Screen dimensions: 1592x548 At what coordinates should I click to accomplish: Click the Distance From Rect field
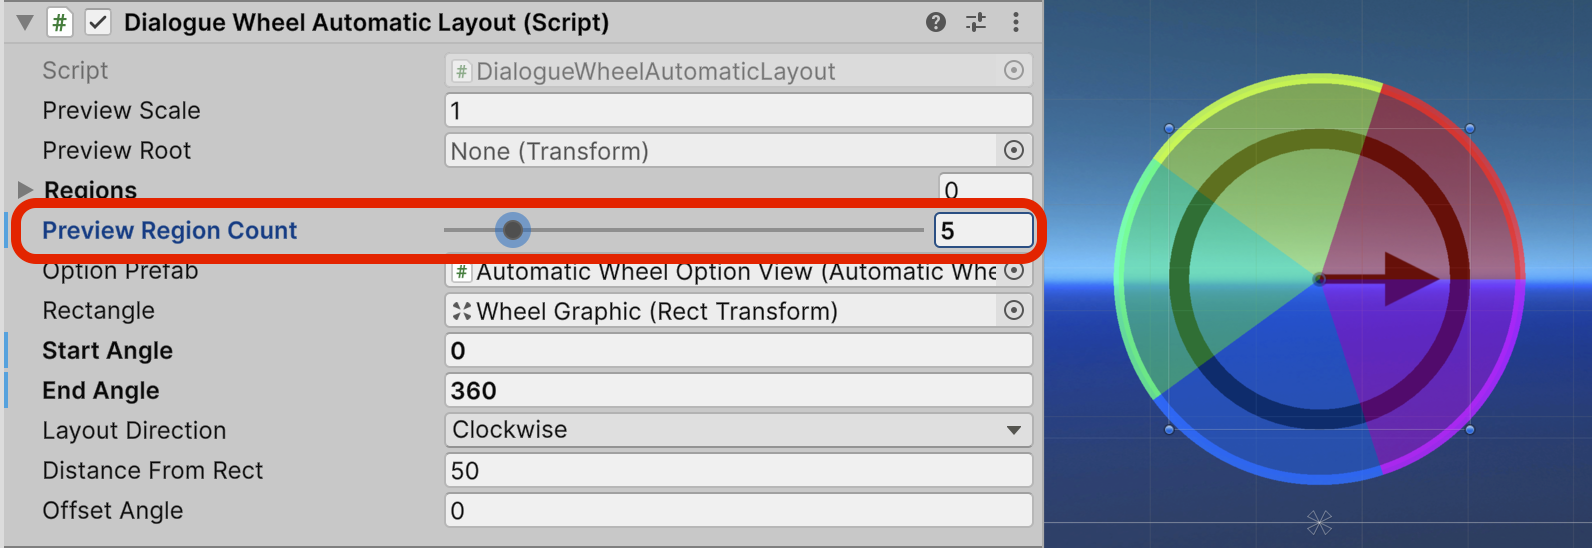coord(738,470)
